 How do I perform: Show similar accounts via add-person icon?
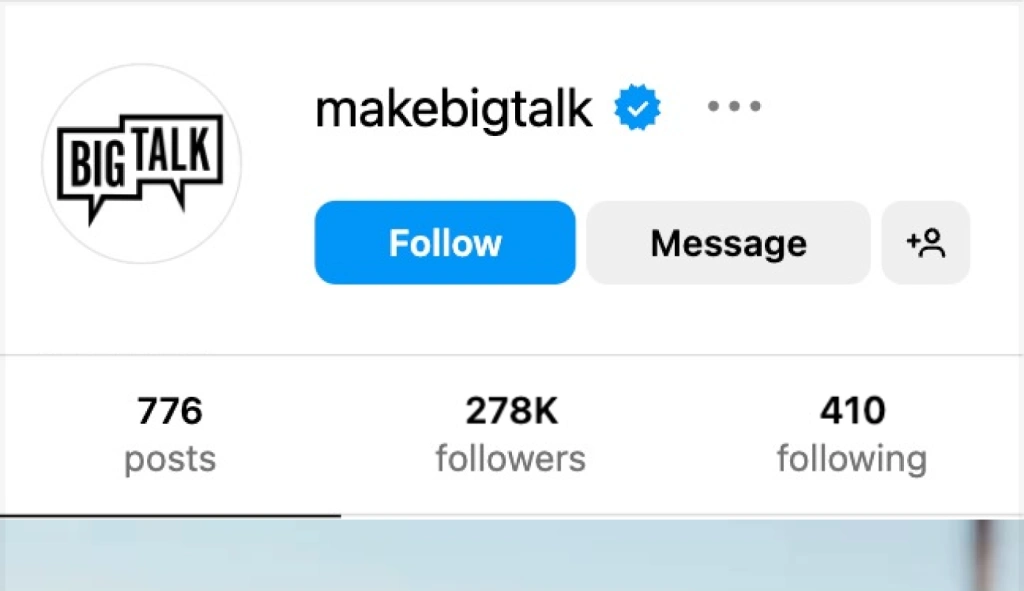click(926, 243)
